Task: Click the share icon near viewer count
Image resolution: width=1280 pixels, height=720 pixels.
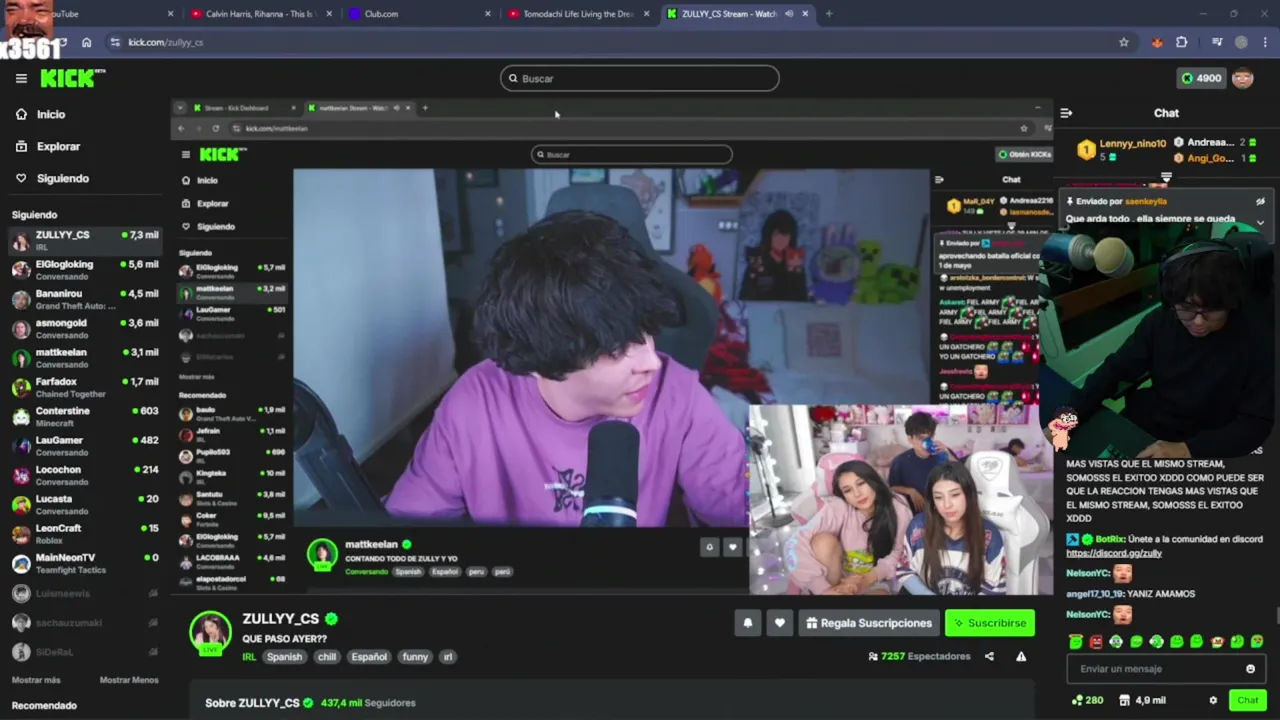Action: (x=989, y=656)
